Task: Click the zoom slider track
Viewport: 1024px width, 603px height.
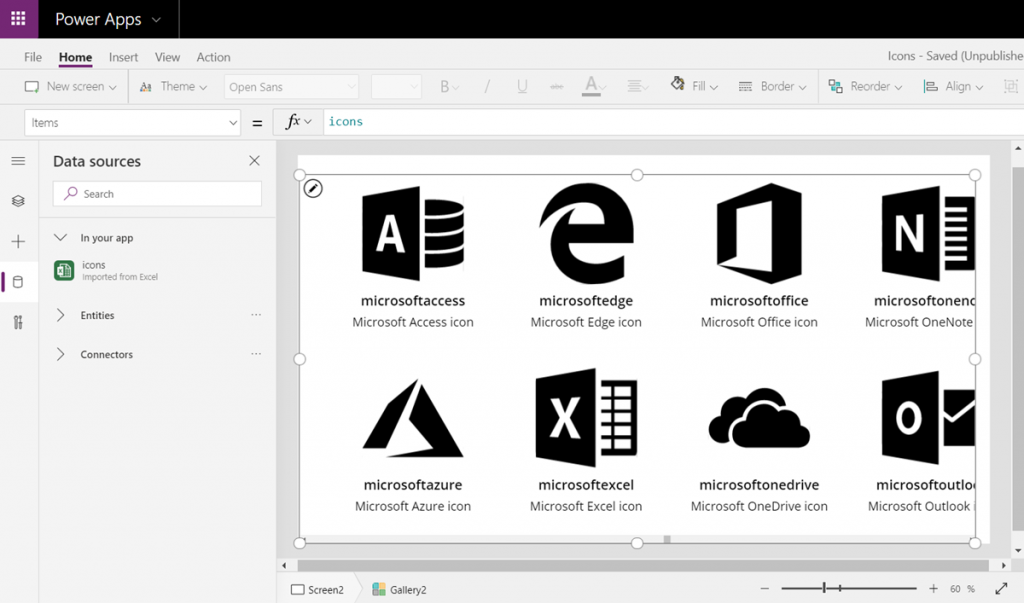Action: (x=849, y=589)
